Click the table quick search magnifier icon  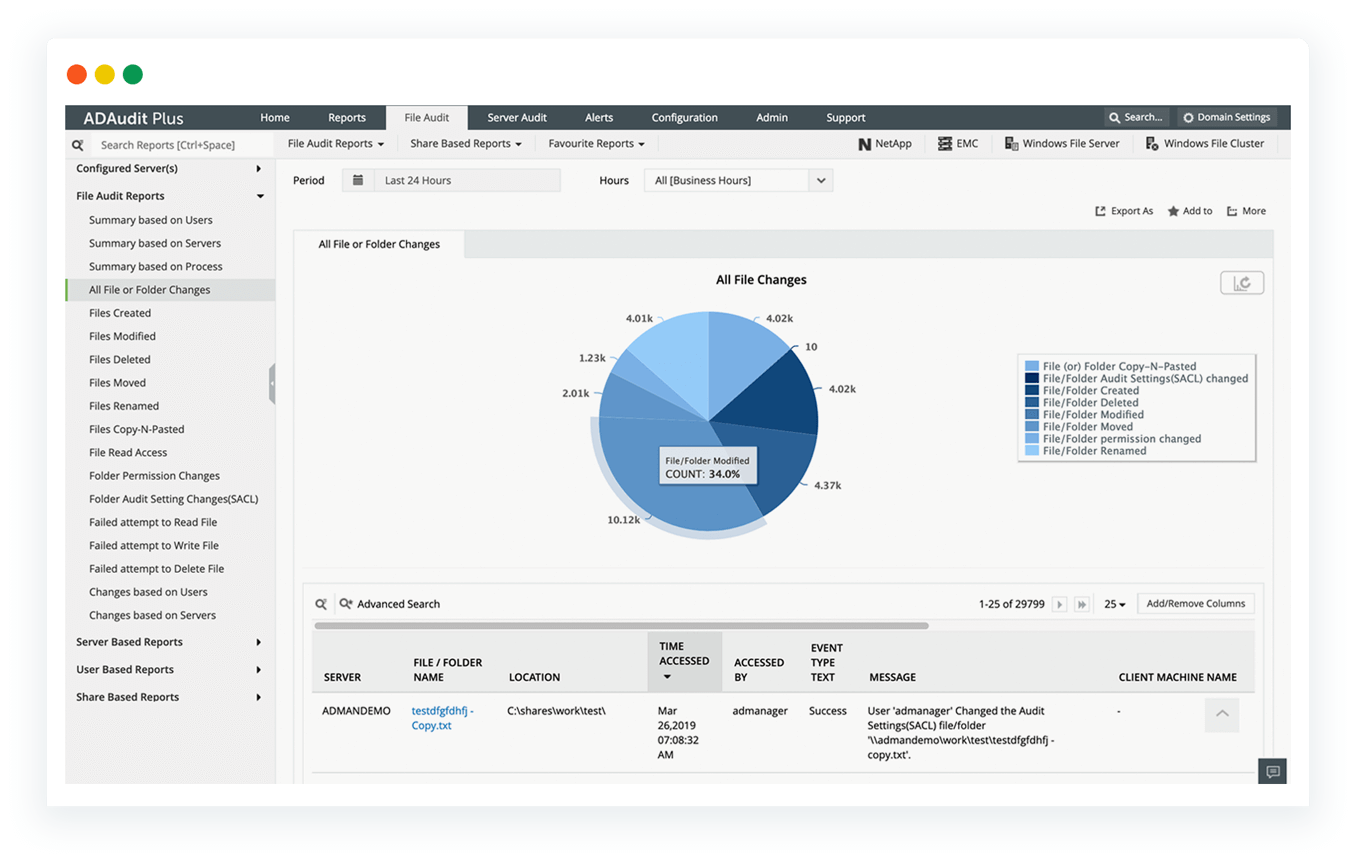321,604
